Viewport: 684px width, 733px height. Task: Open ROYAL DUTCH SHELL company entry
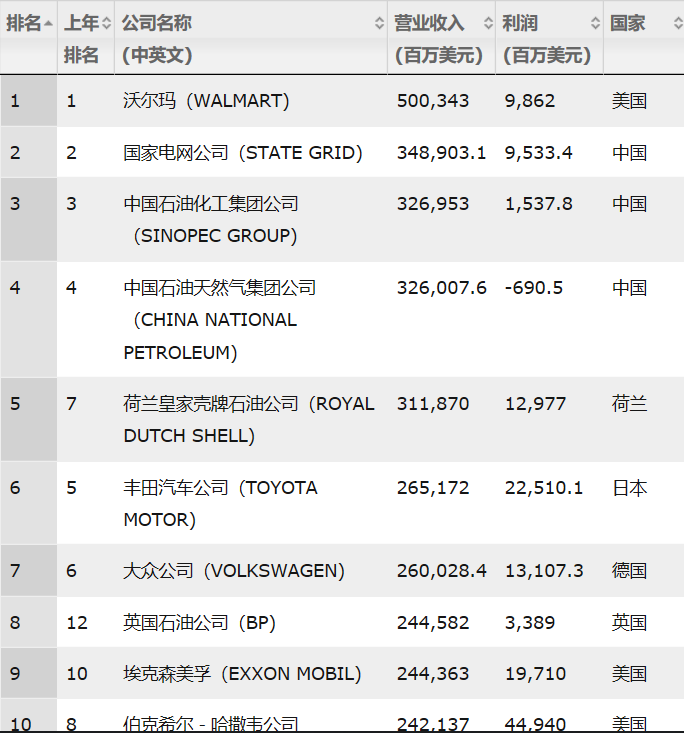tap(249, 420)
